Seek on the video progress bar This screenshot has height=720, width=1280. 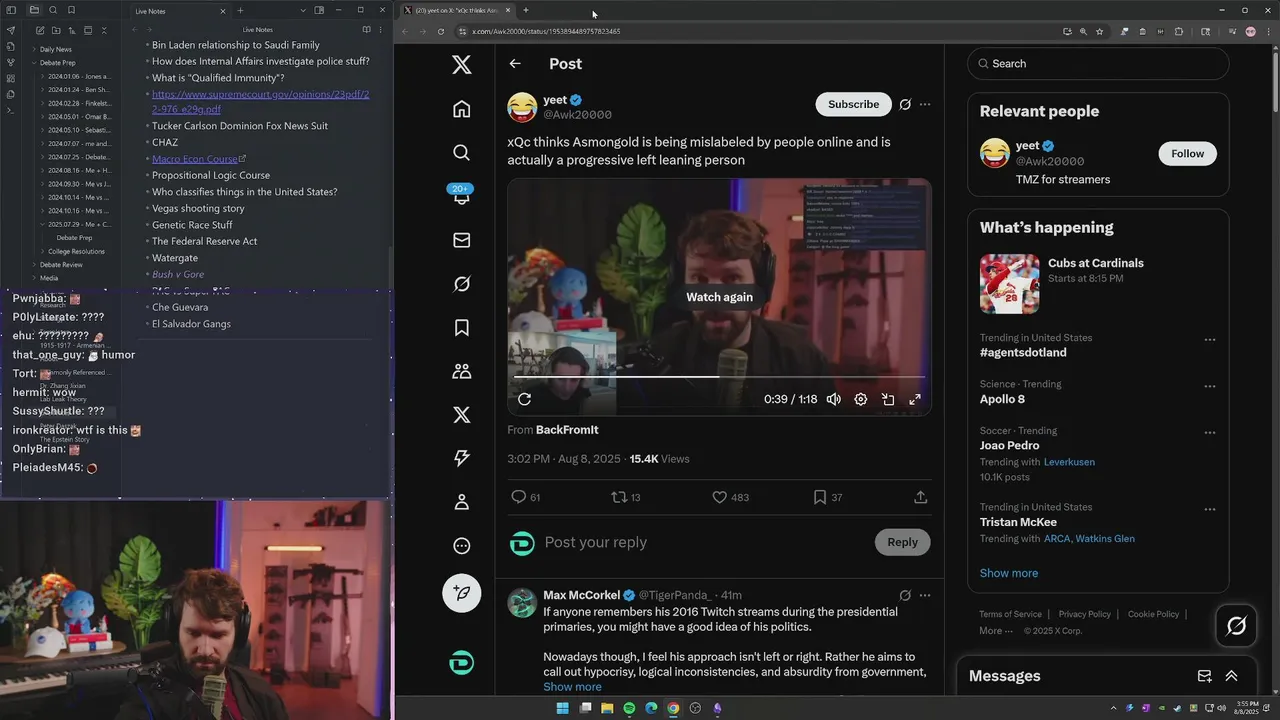point(719,377)
